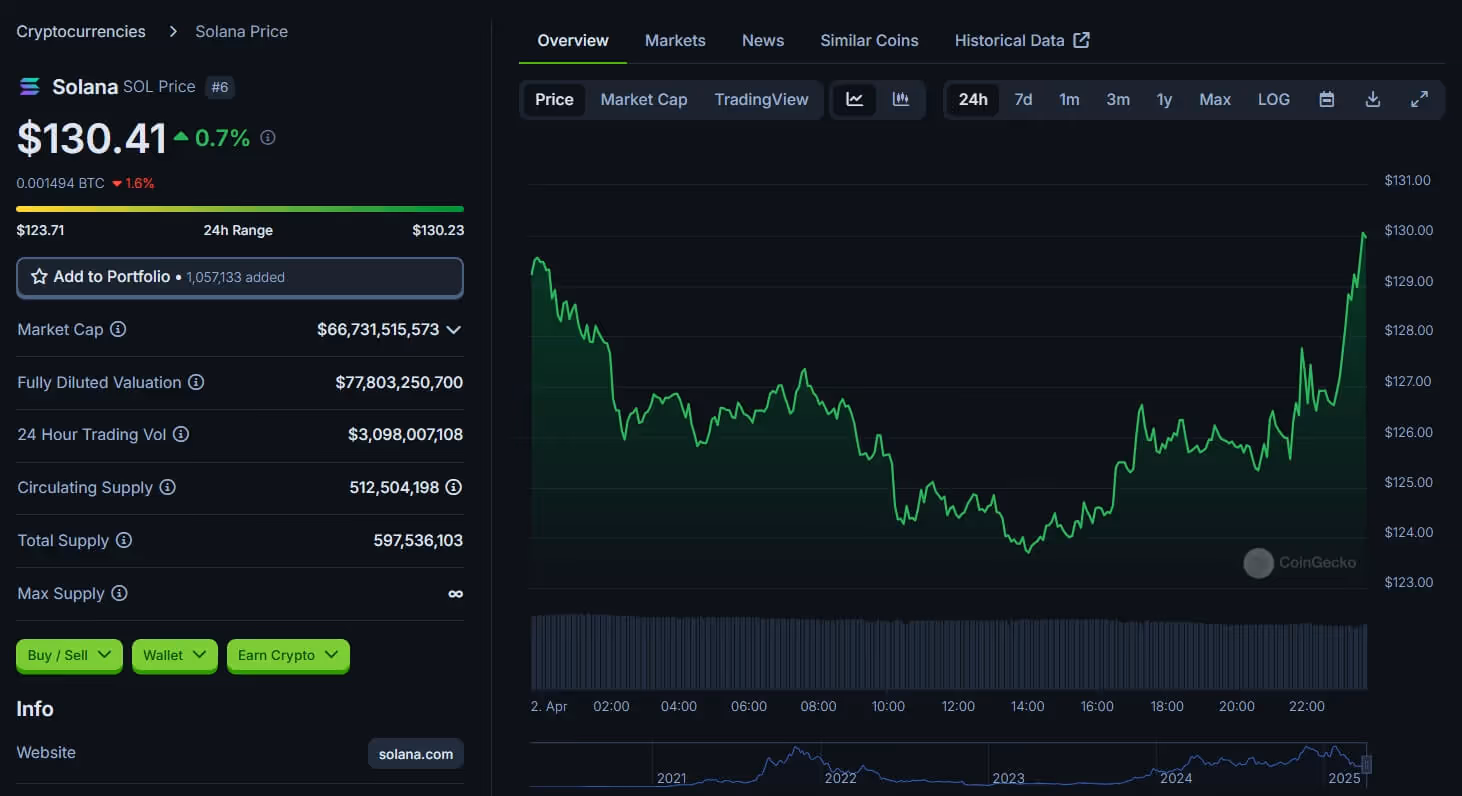Screen dimensions: 1462x796
Task: Click the $3,098,007,108 trading volume value
Action: [x=405, y=434]
